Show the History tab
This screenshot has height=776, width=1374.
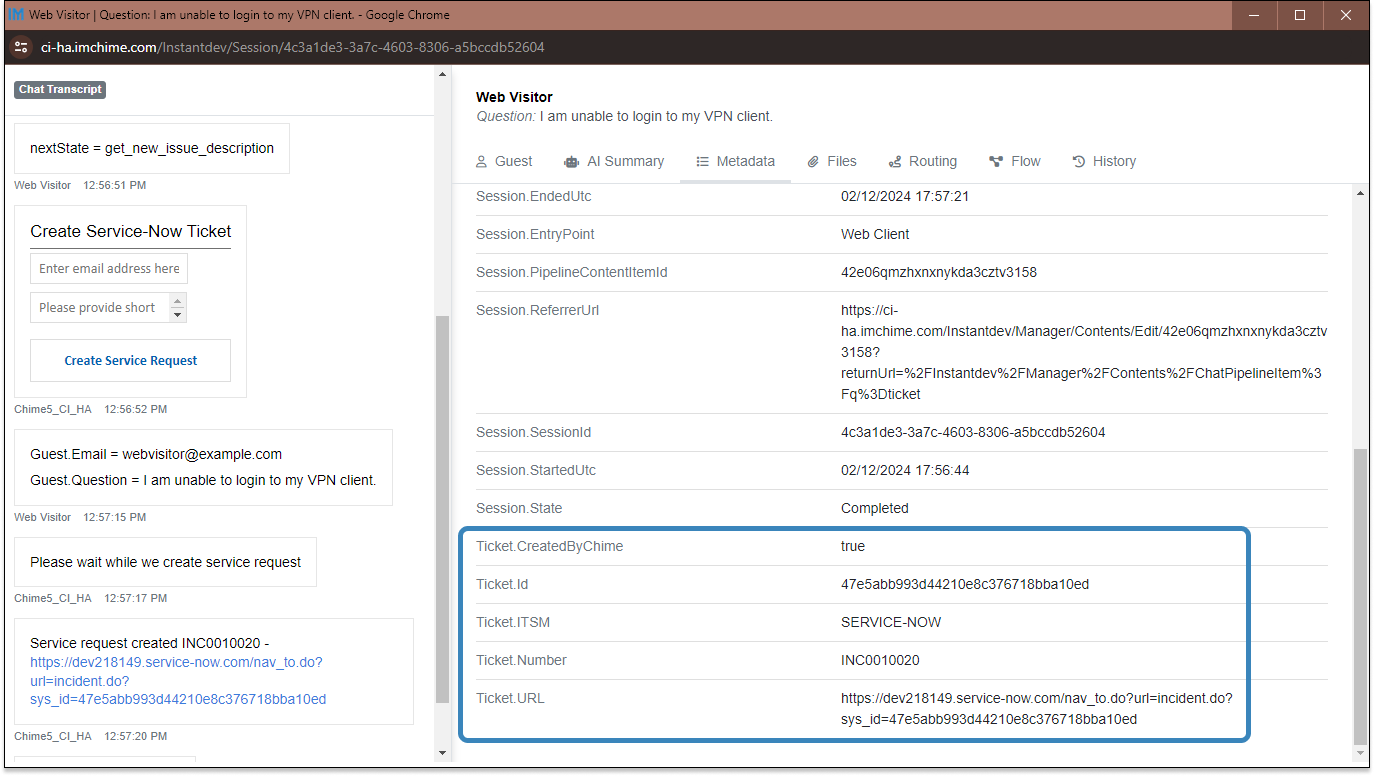[1104, 161]
